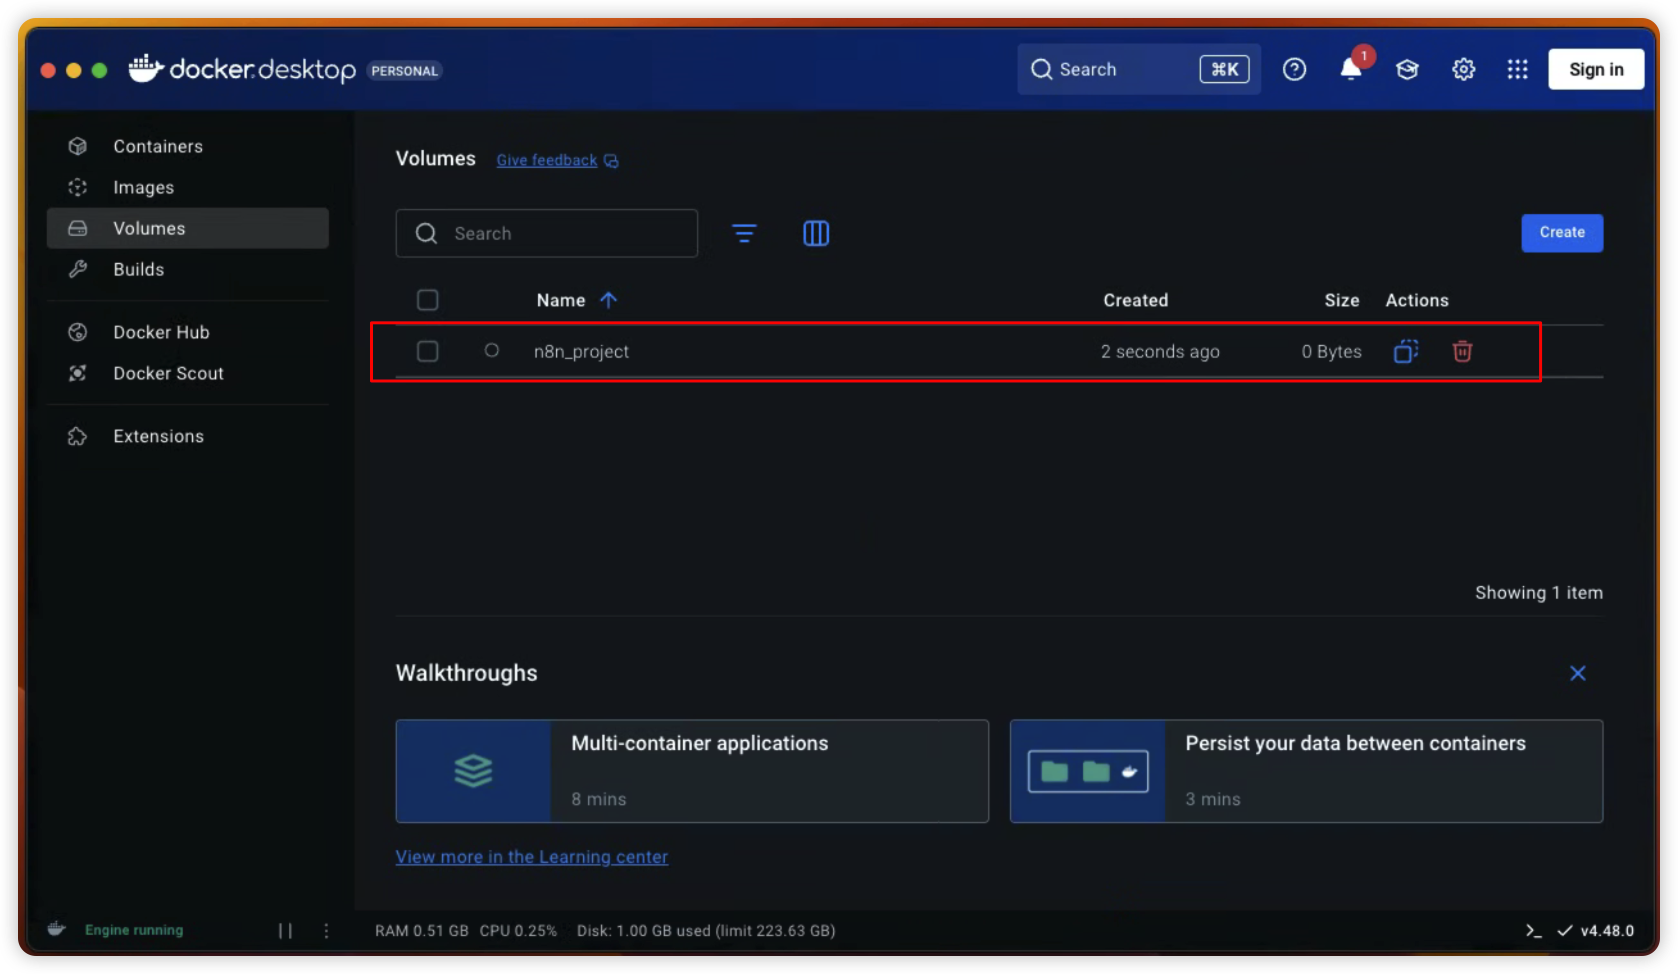
Task: Click the Disk usage status entry
Action: 706,931
